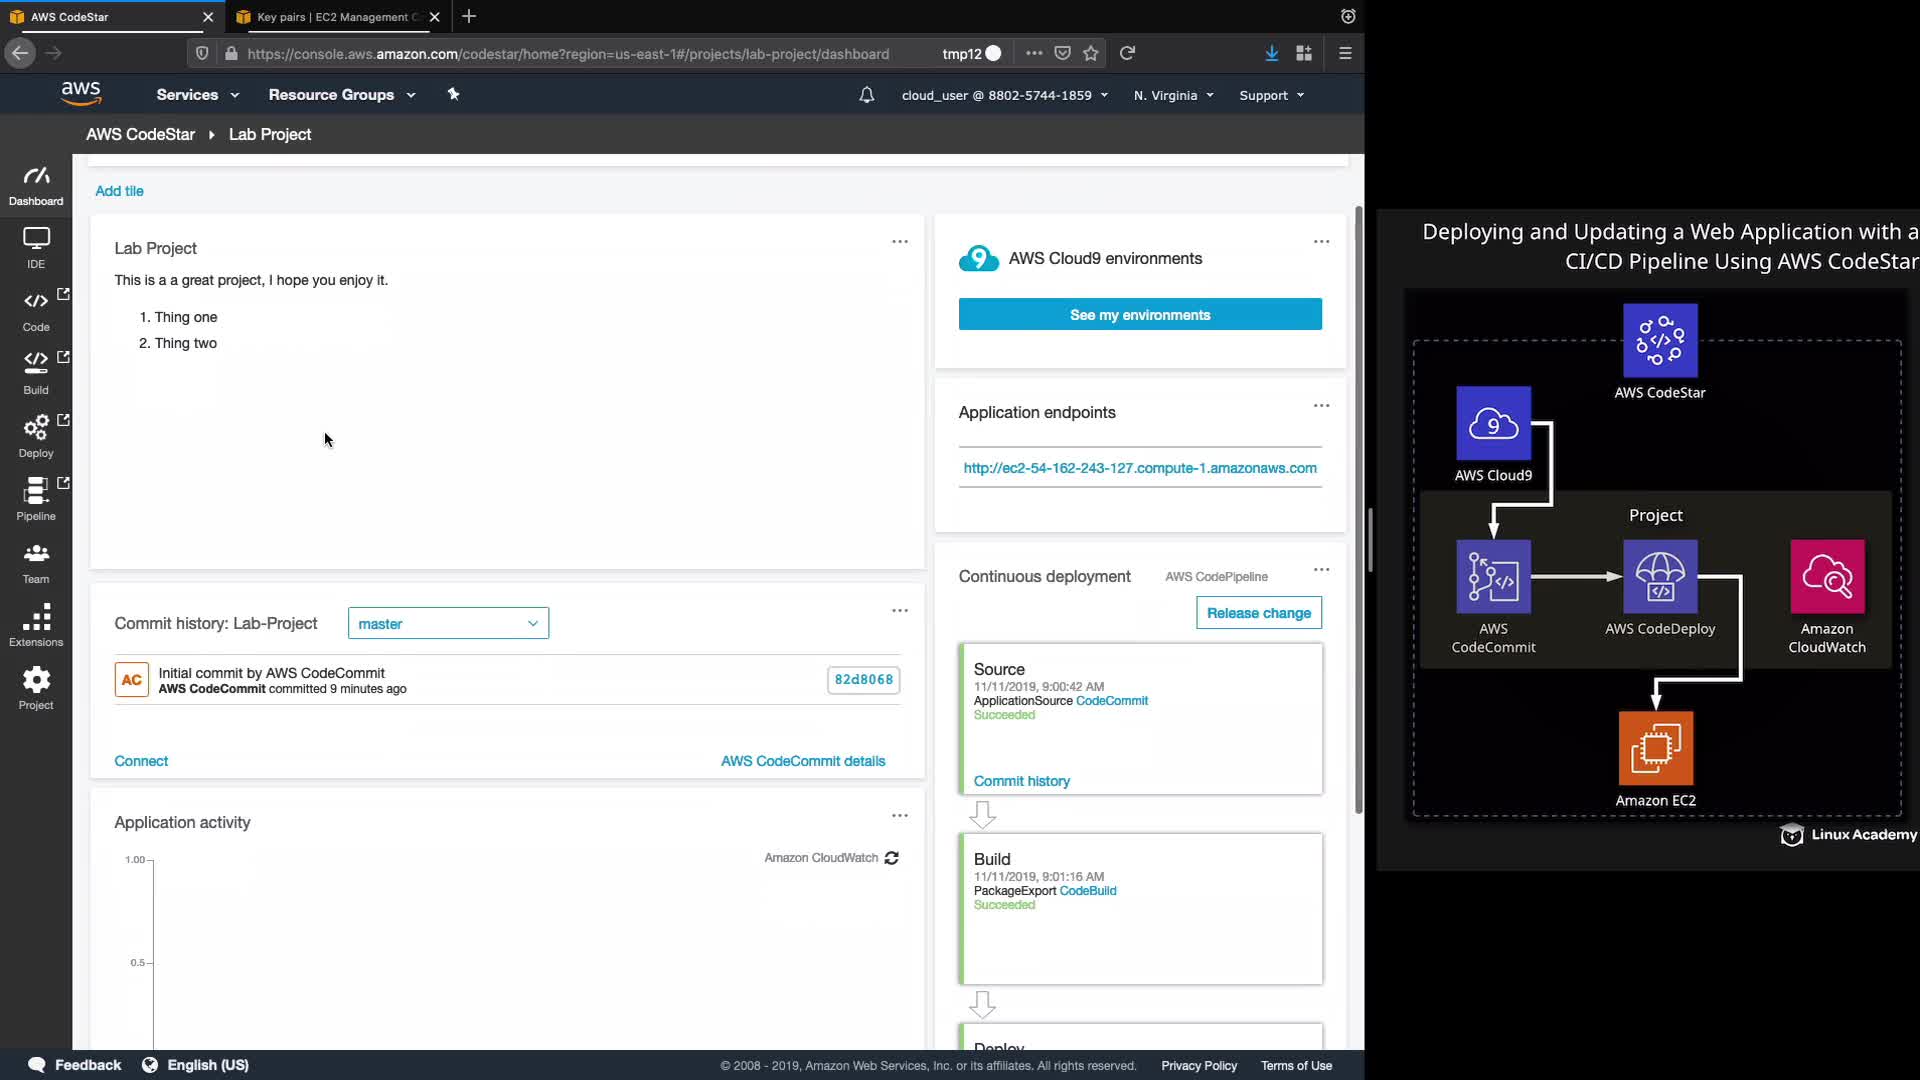Click the See my environments button
Viewport: 1920px width, 1080px height.
(1140, 315)
